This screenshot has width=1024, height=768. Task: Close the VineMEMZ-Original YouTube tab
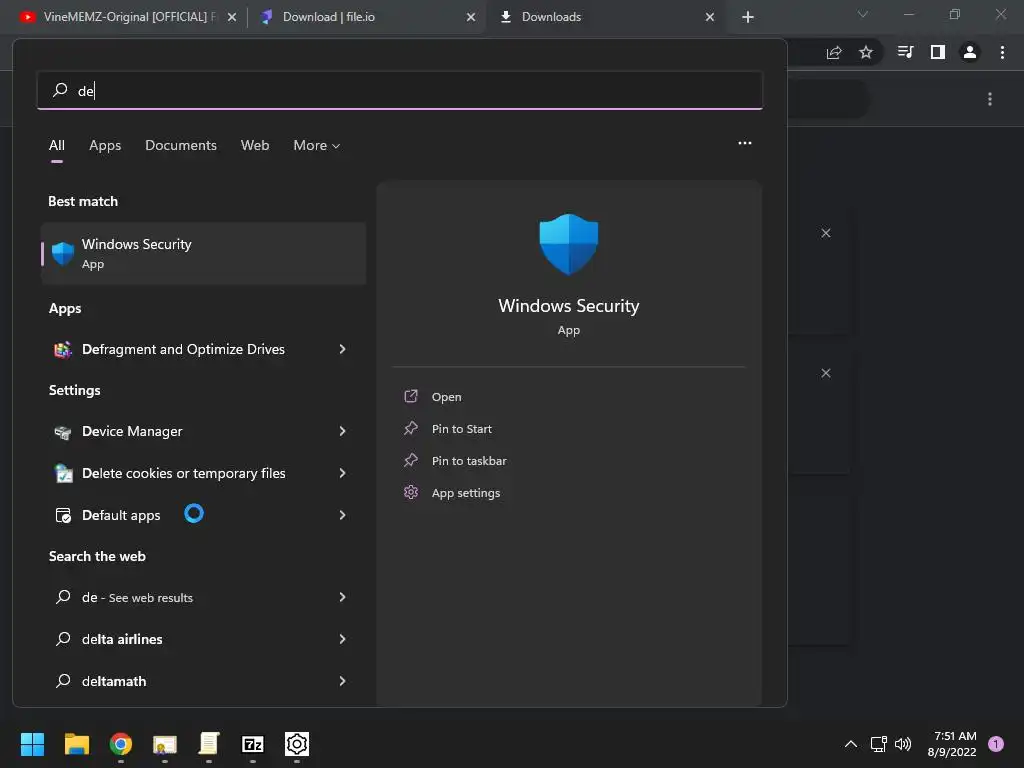pos(232,17)
